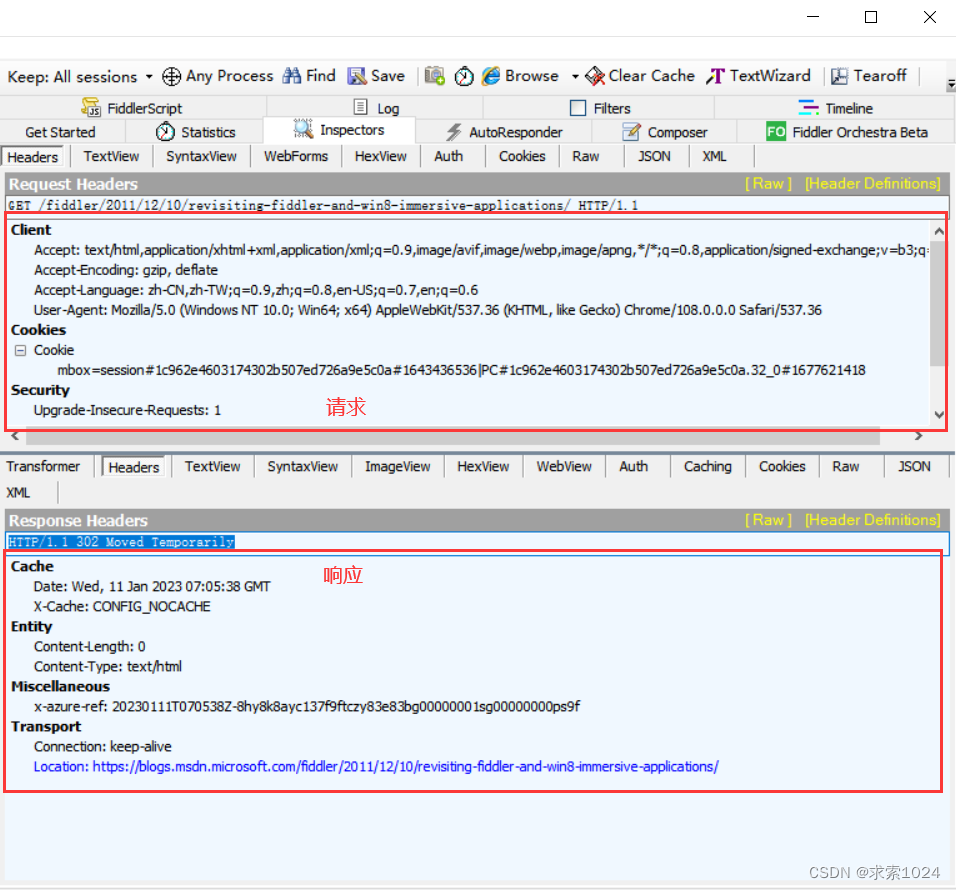Screen dimensions: 956x890
Task: Select the request TextView tab
Action: (x=111, y=156)
